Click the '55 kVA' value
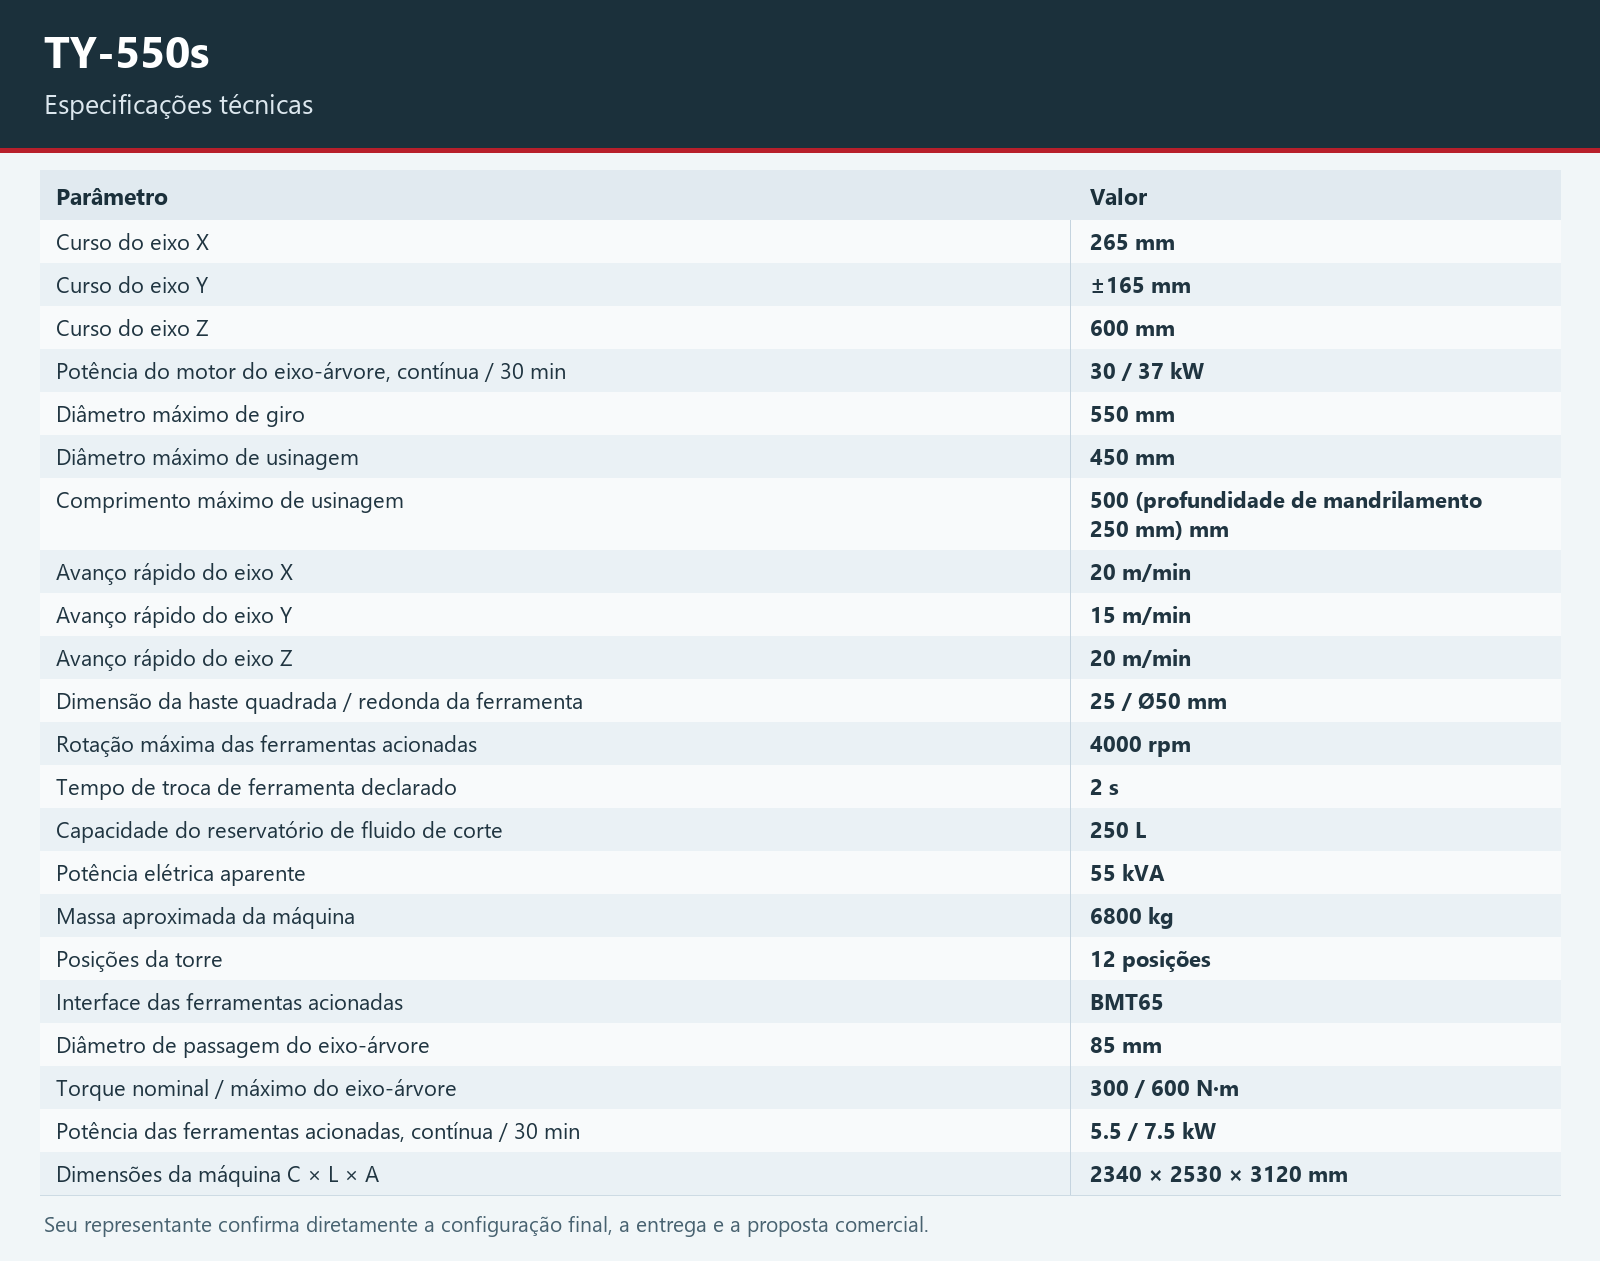 point(1127,873)
